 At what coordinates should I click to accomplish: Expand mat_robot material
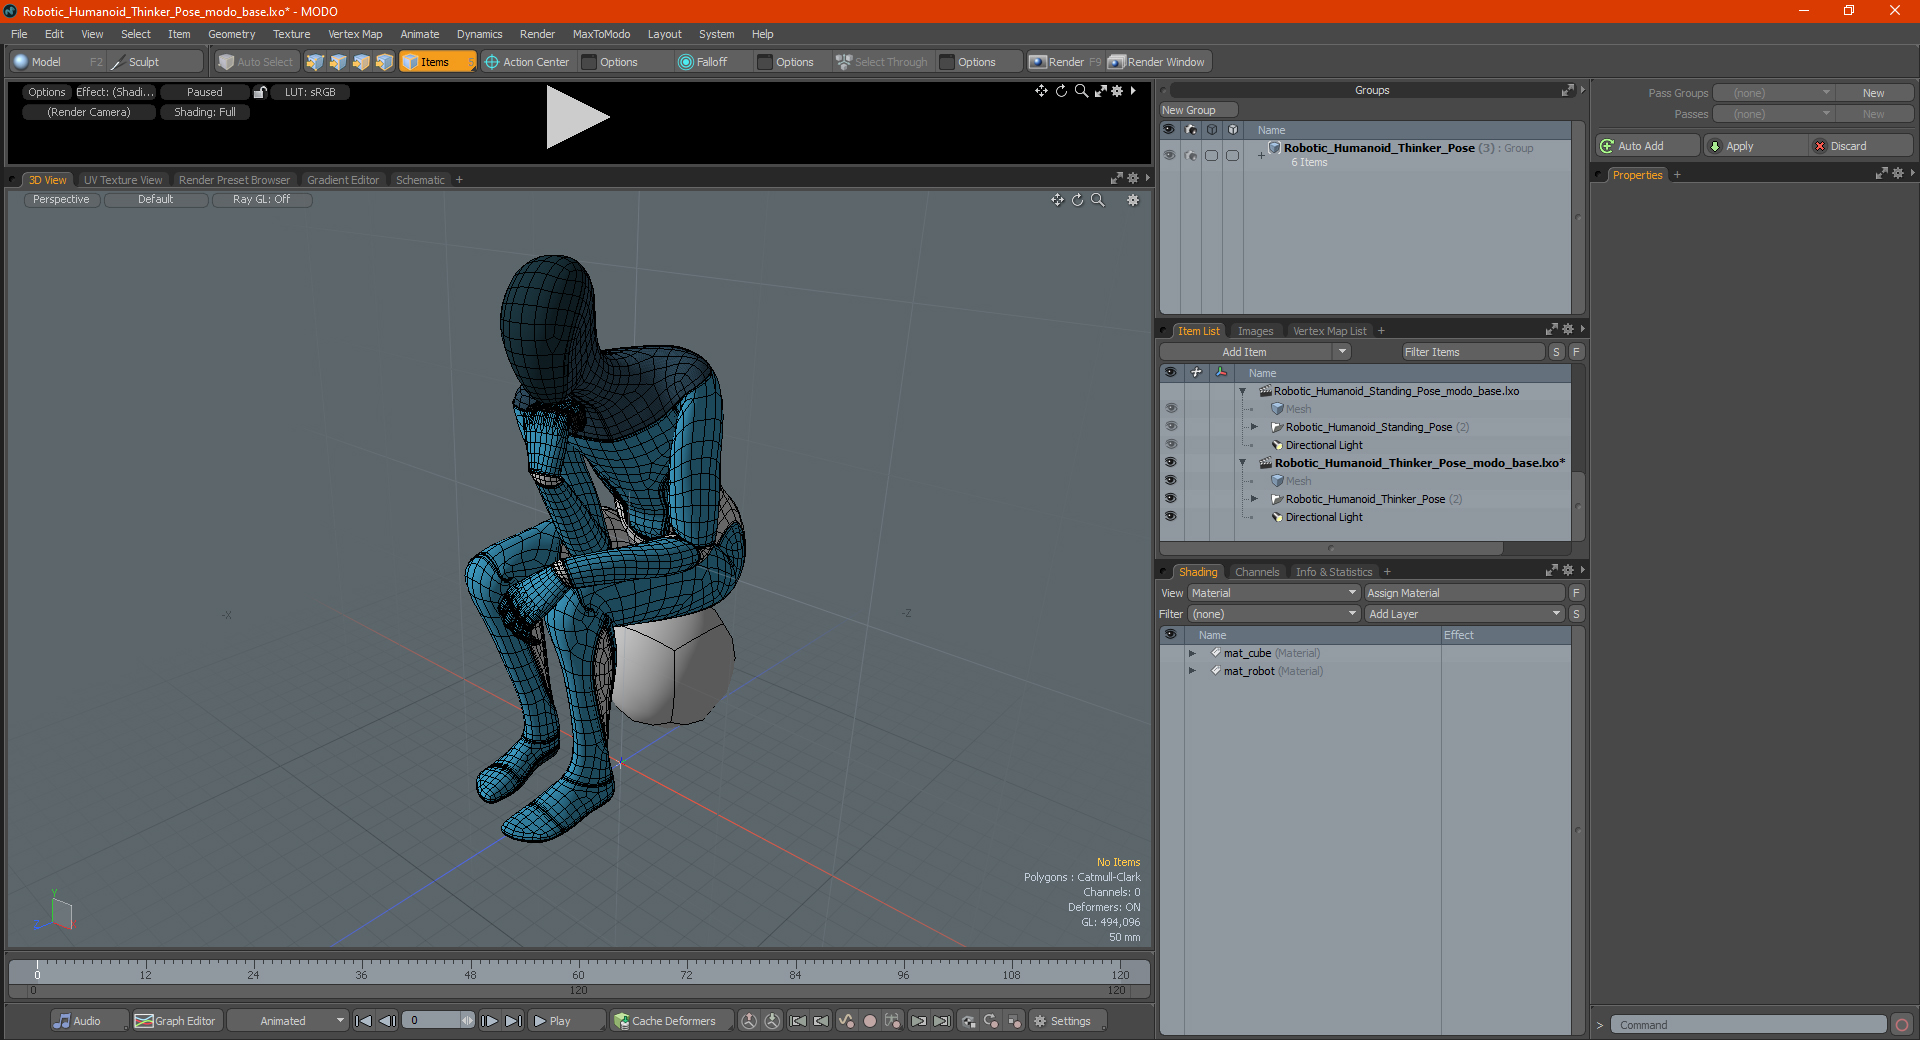1192,671
